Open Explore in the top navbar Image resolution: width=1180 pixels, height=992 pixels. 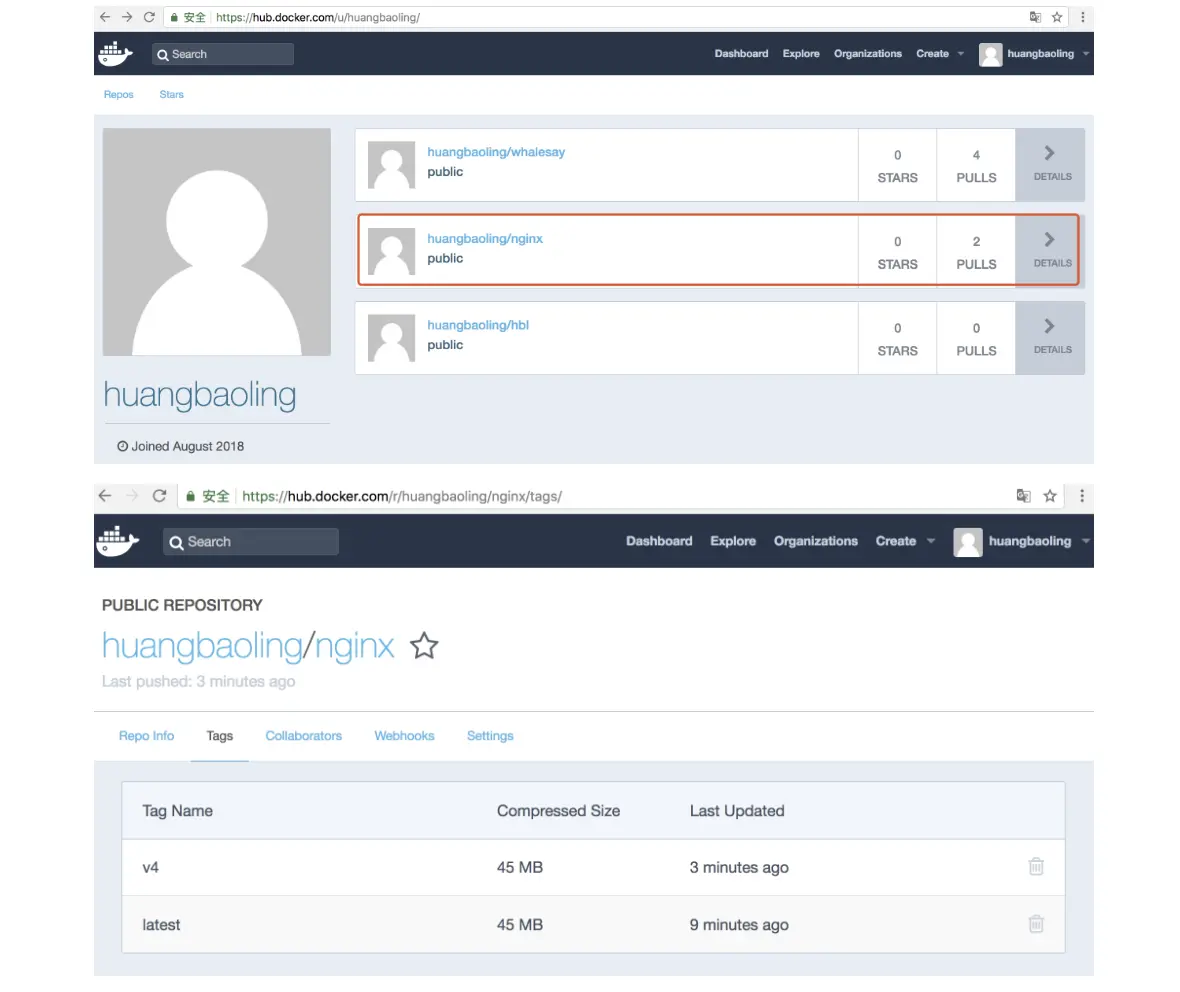pyautogui.click(x=801, y=53)
